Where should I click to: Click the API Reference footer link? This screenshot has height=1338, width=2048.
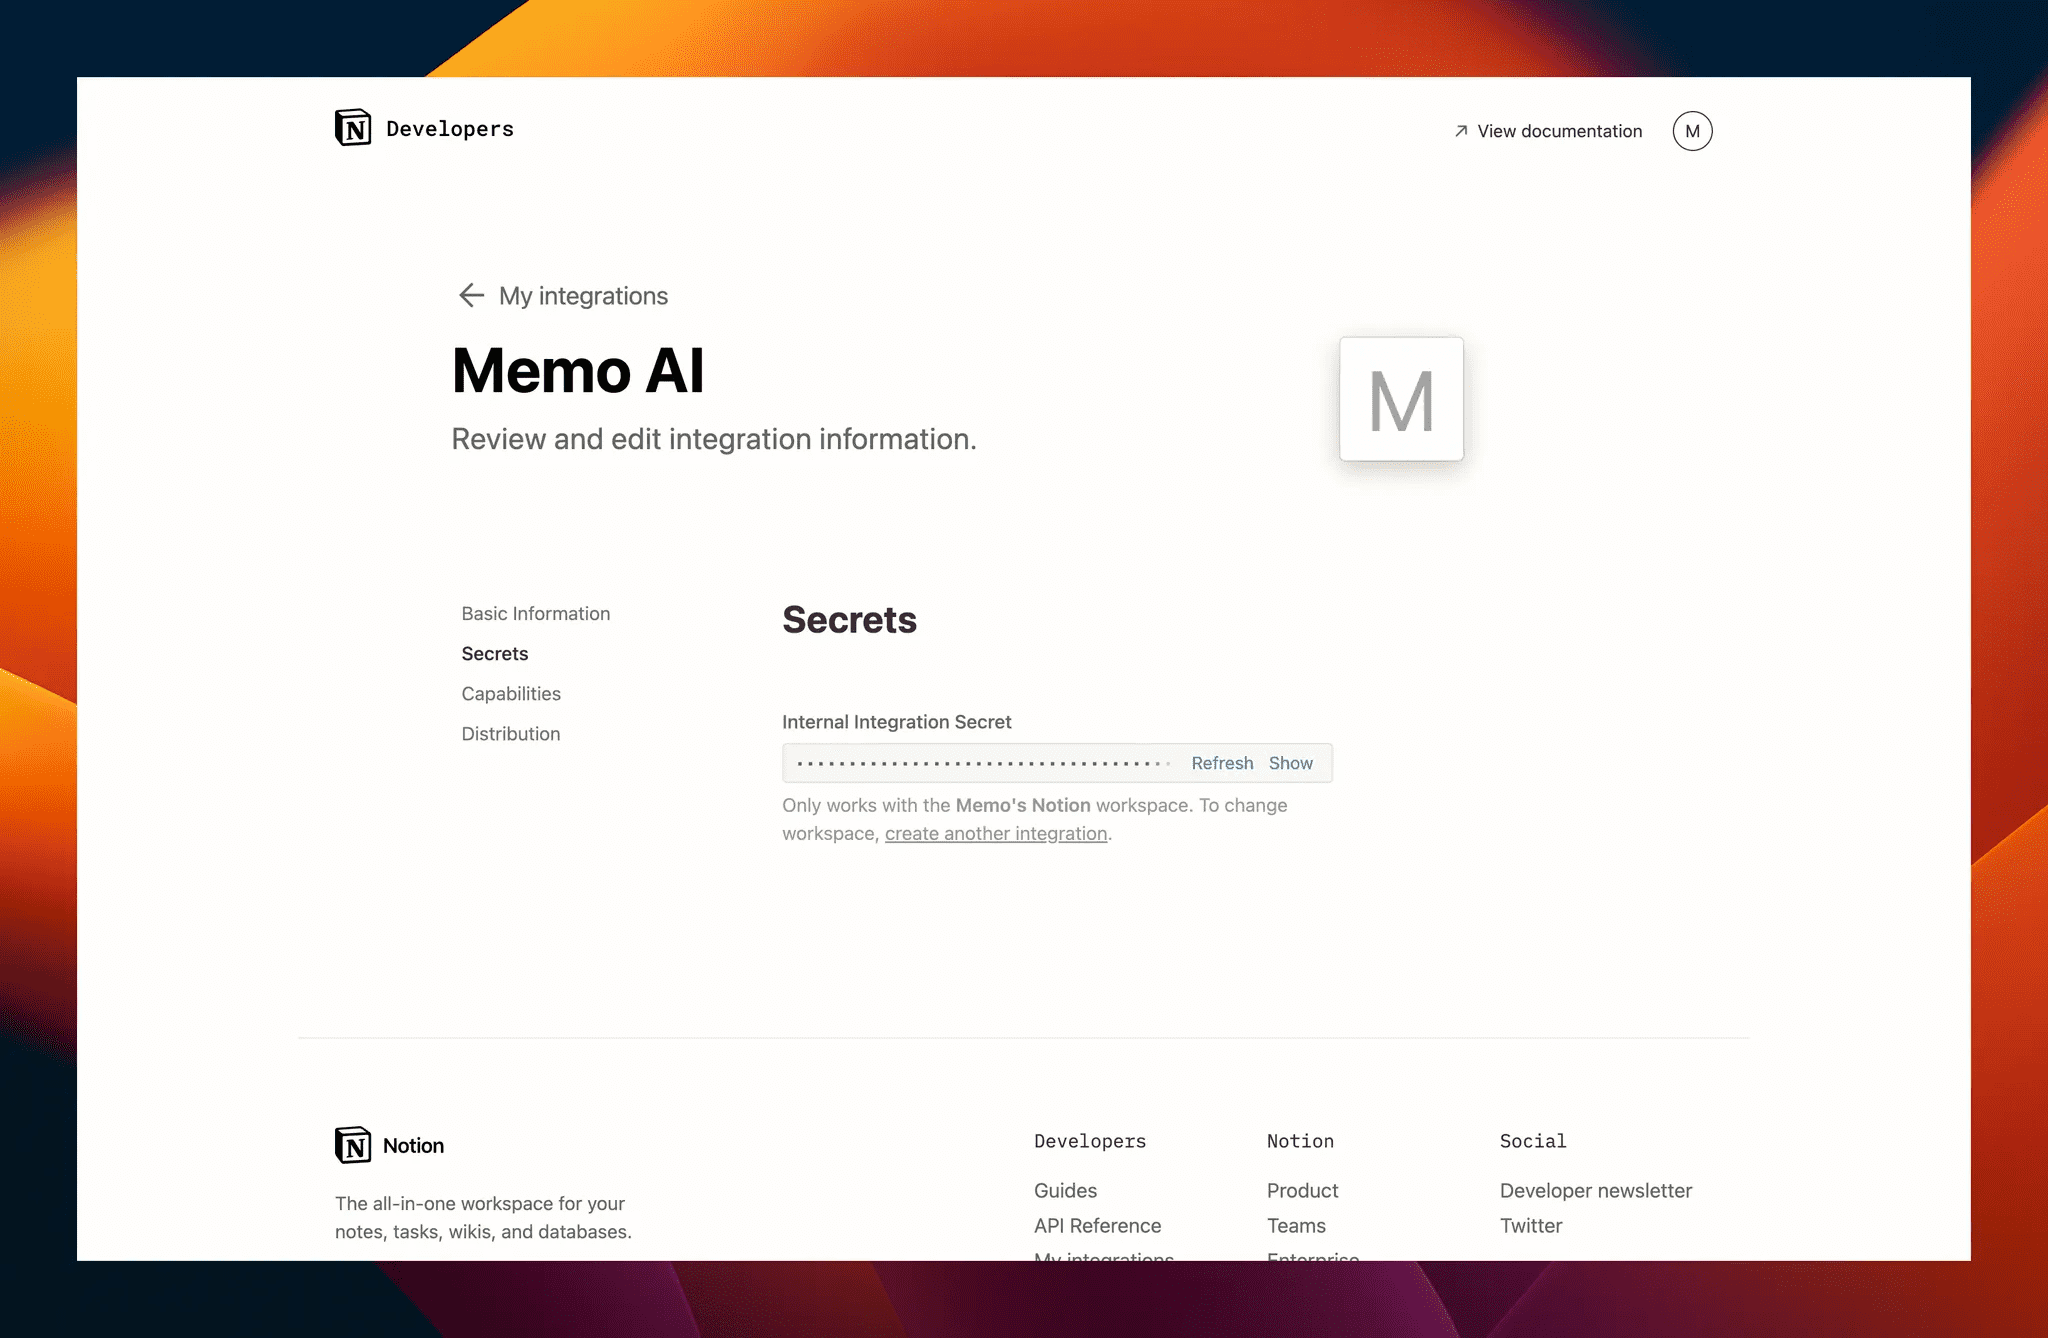[1100, 1225]
